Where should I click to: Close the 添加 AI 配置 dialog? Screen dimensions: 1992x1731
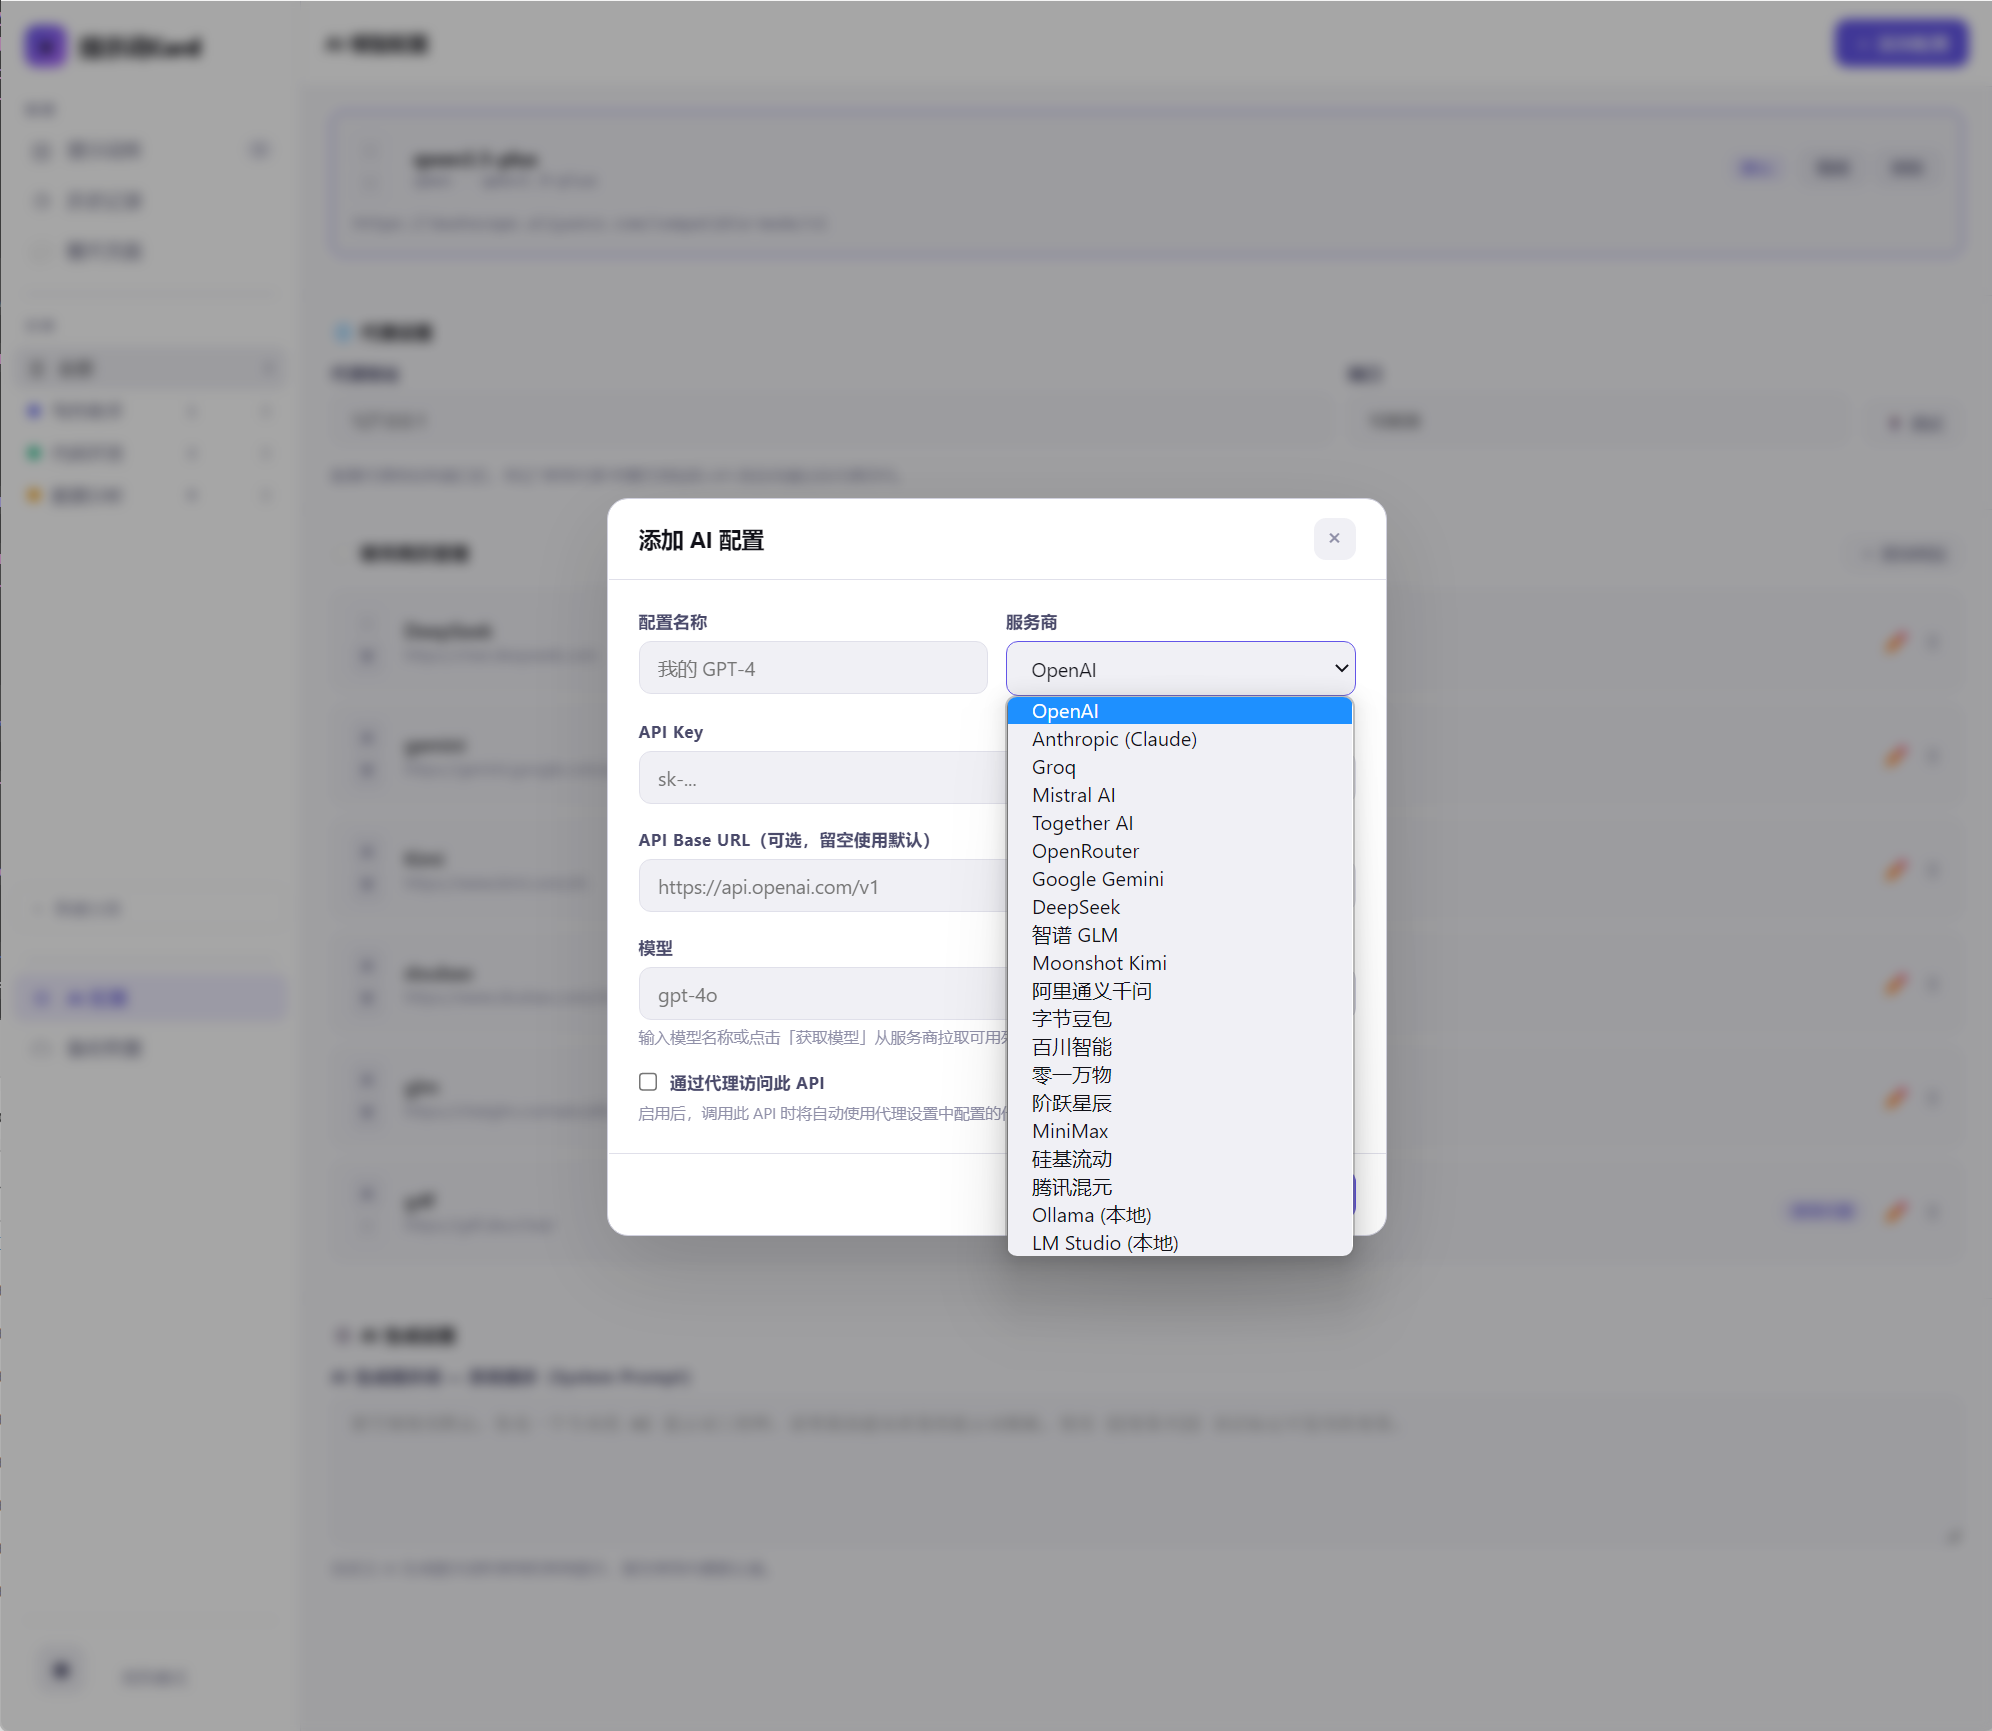[x=1334, y=539]
